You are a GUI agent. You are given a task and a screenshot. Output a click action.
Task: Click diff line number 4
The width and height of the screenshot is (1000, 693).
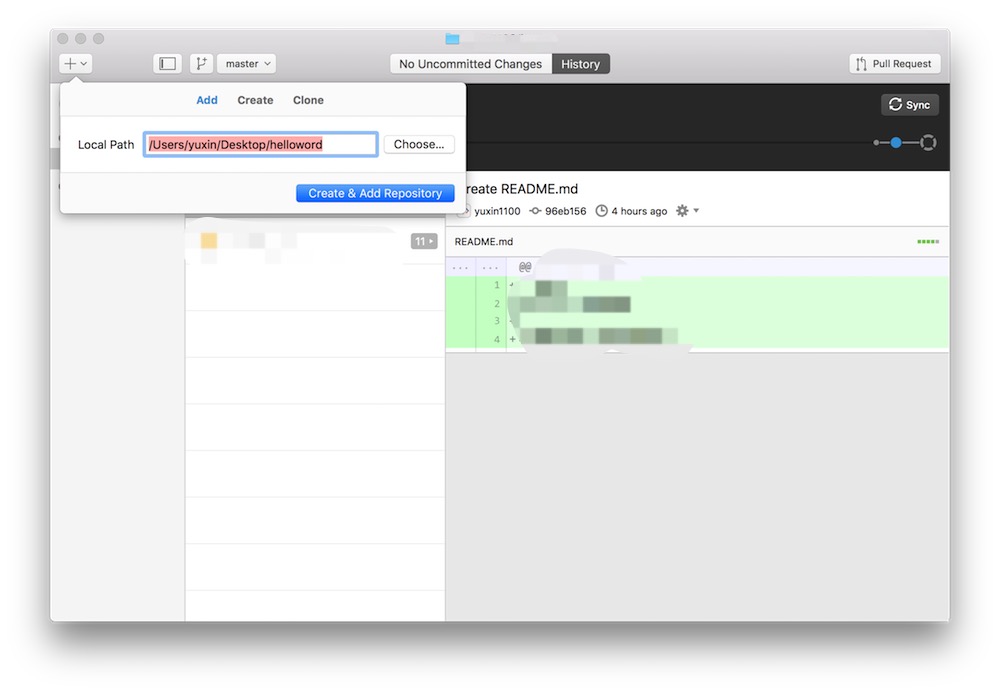pyautogui.click(x=497, y=339)
